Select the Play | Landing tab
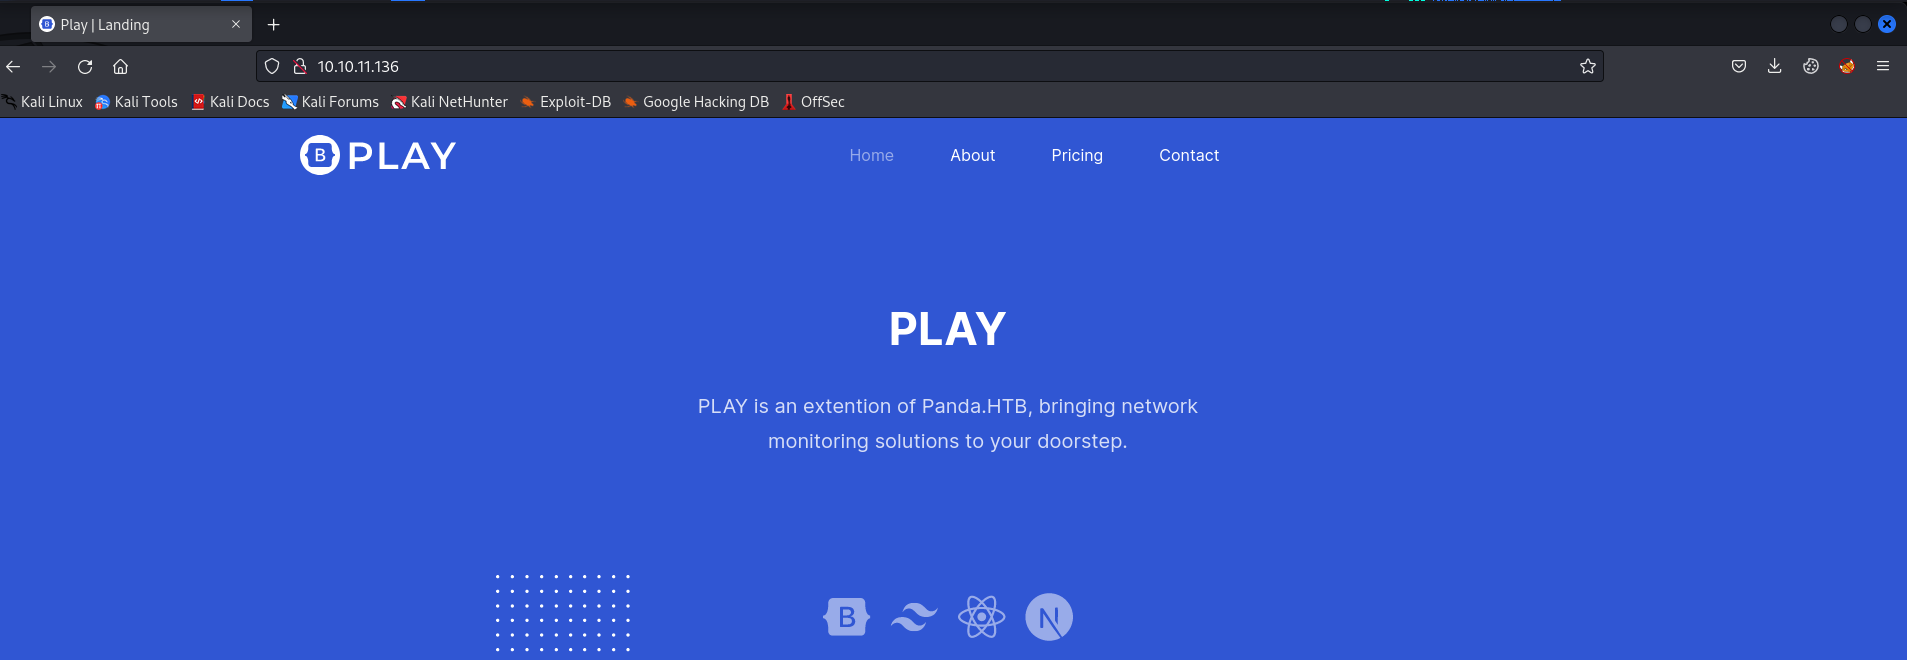Screen dimensions: 1907x660 pyautogui.click(x=142, y=24)
